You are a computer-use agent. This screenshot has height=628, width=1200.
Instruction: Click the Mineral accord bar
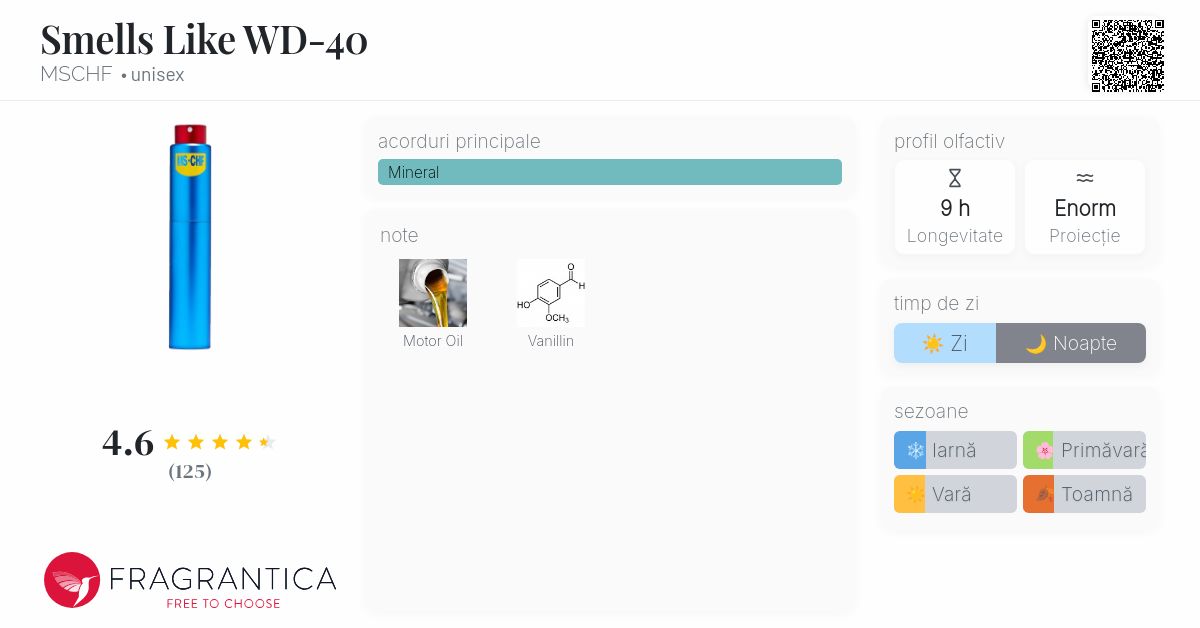609,172
